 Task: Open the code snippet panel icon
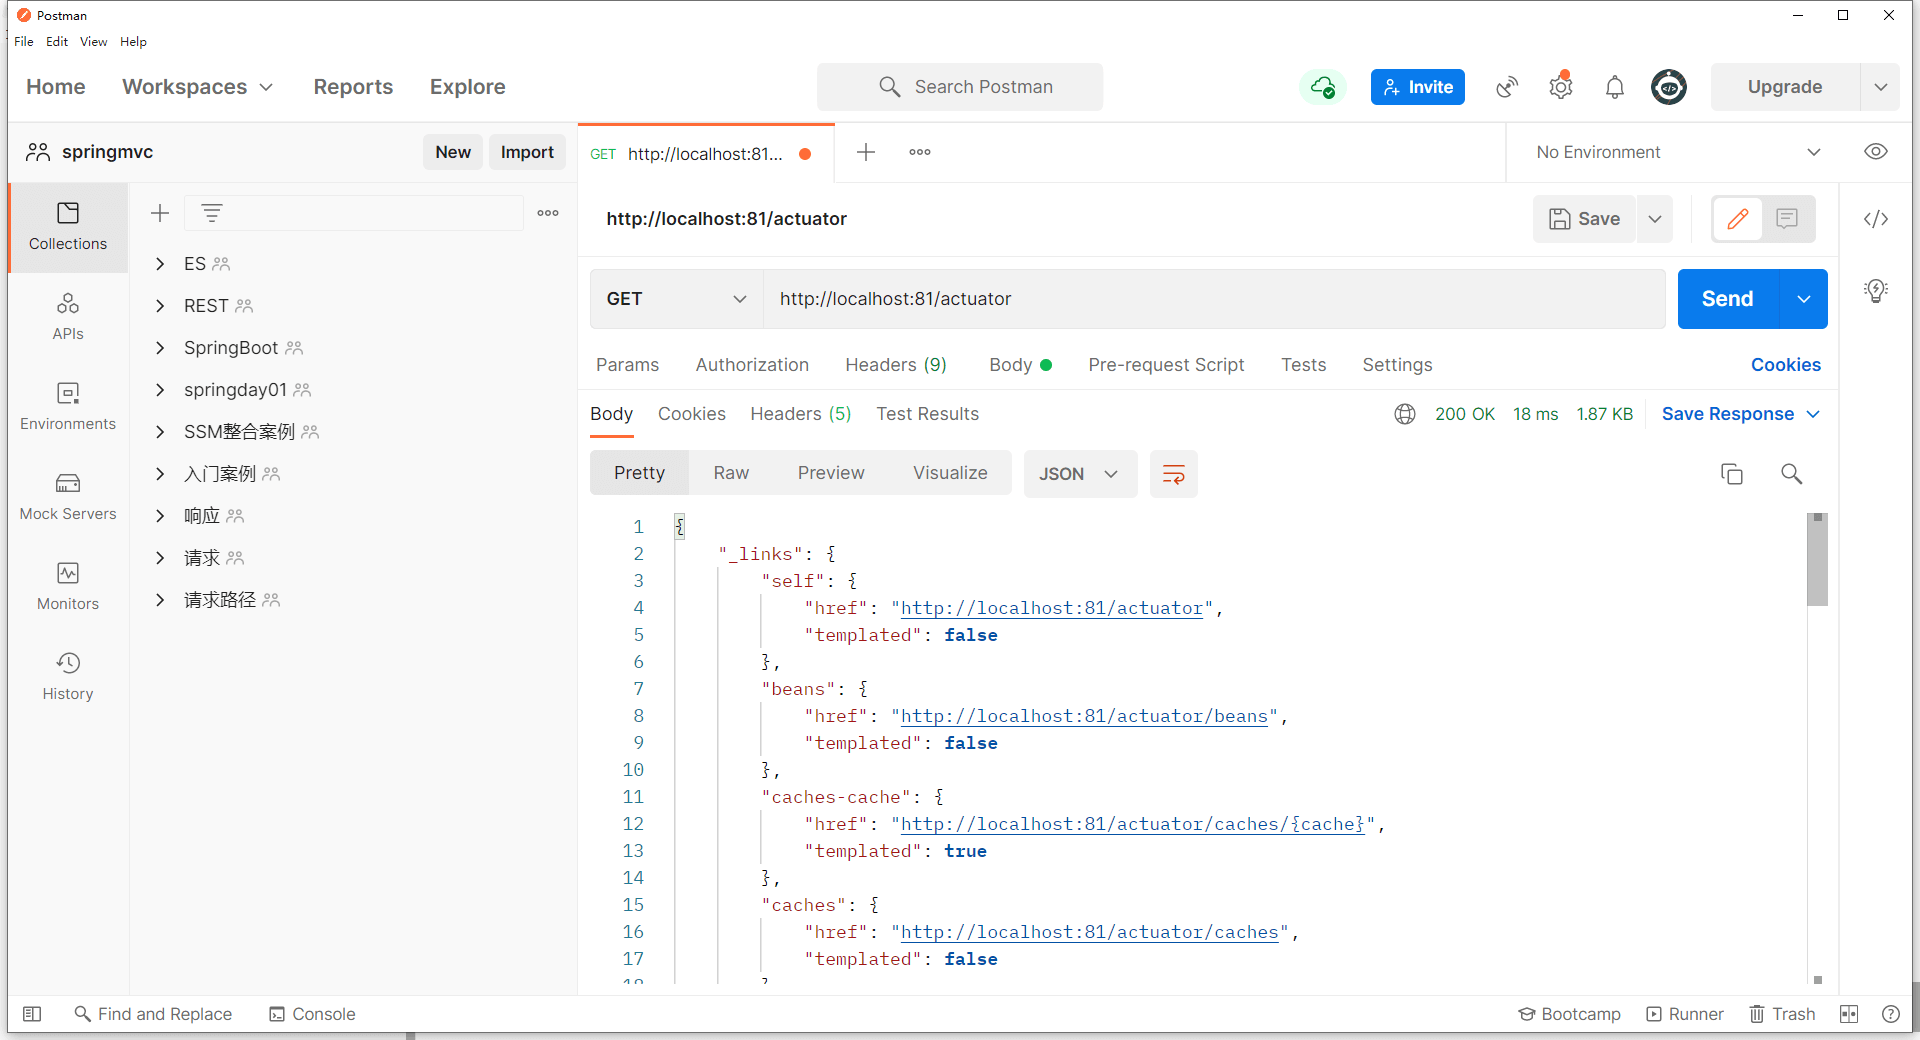(1876, 219)
